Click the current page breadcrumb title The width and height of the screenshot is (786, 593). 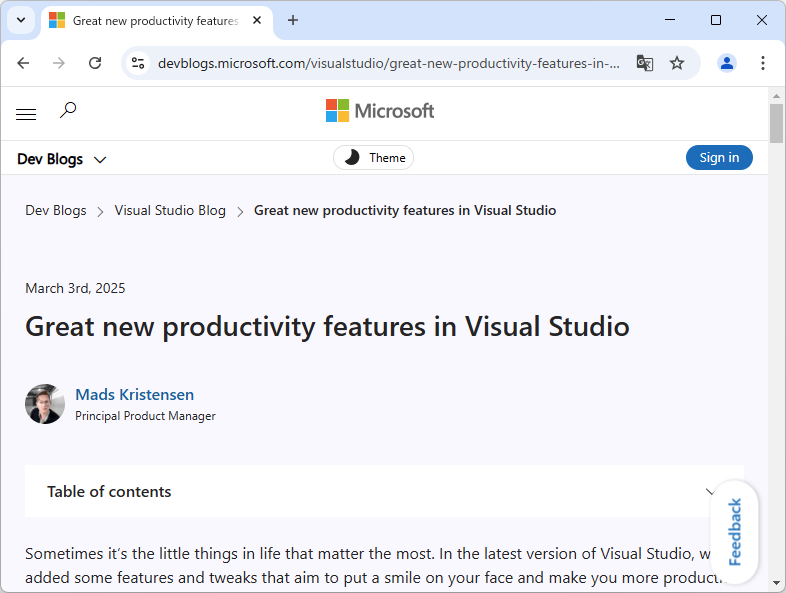point(405,211)
